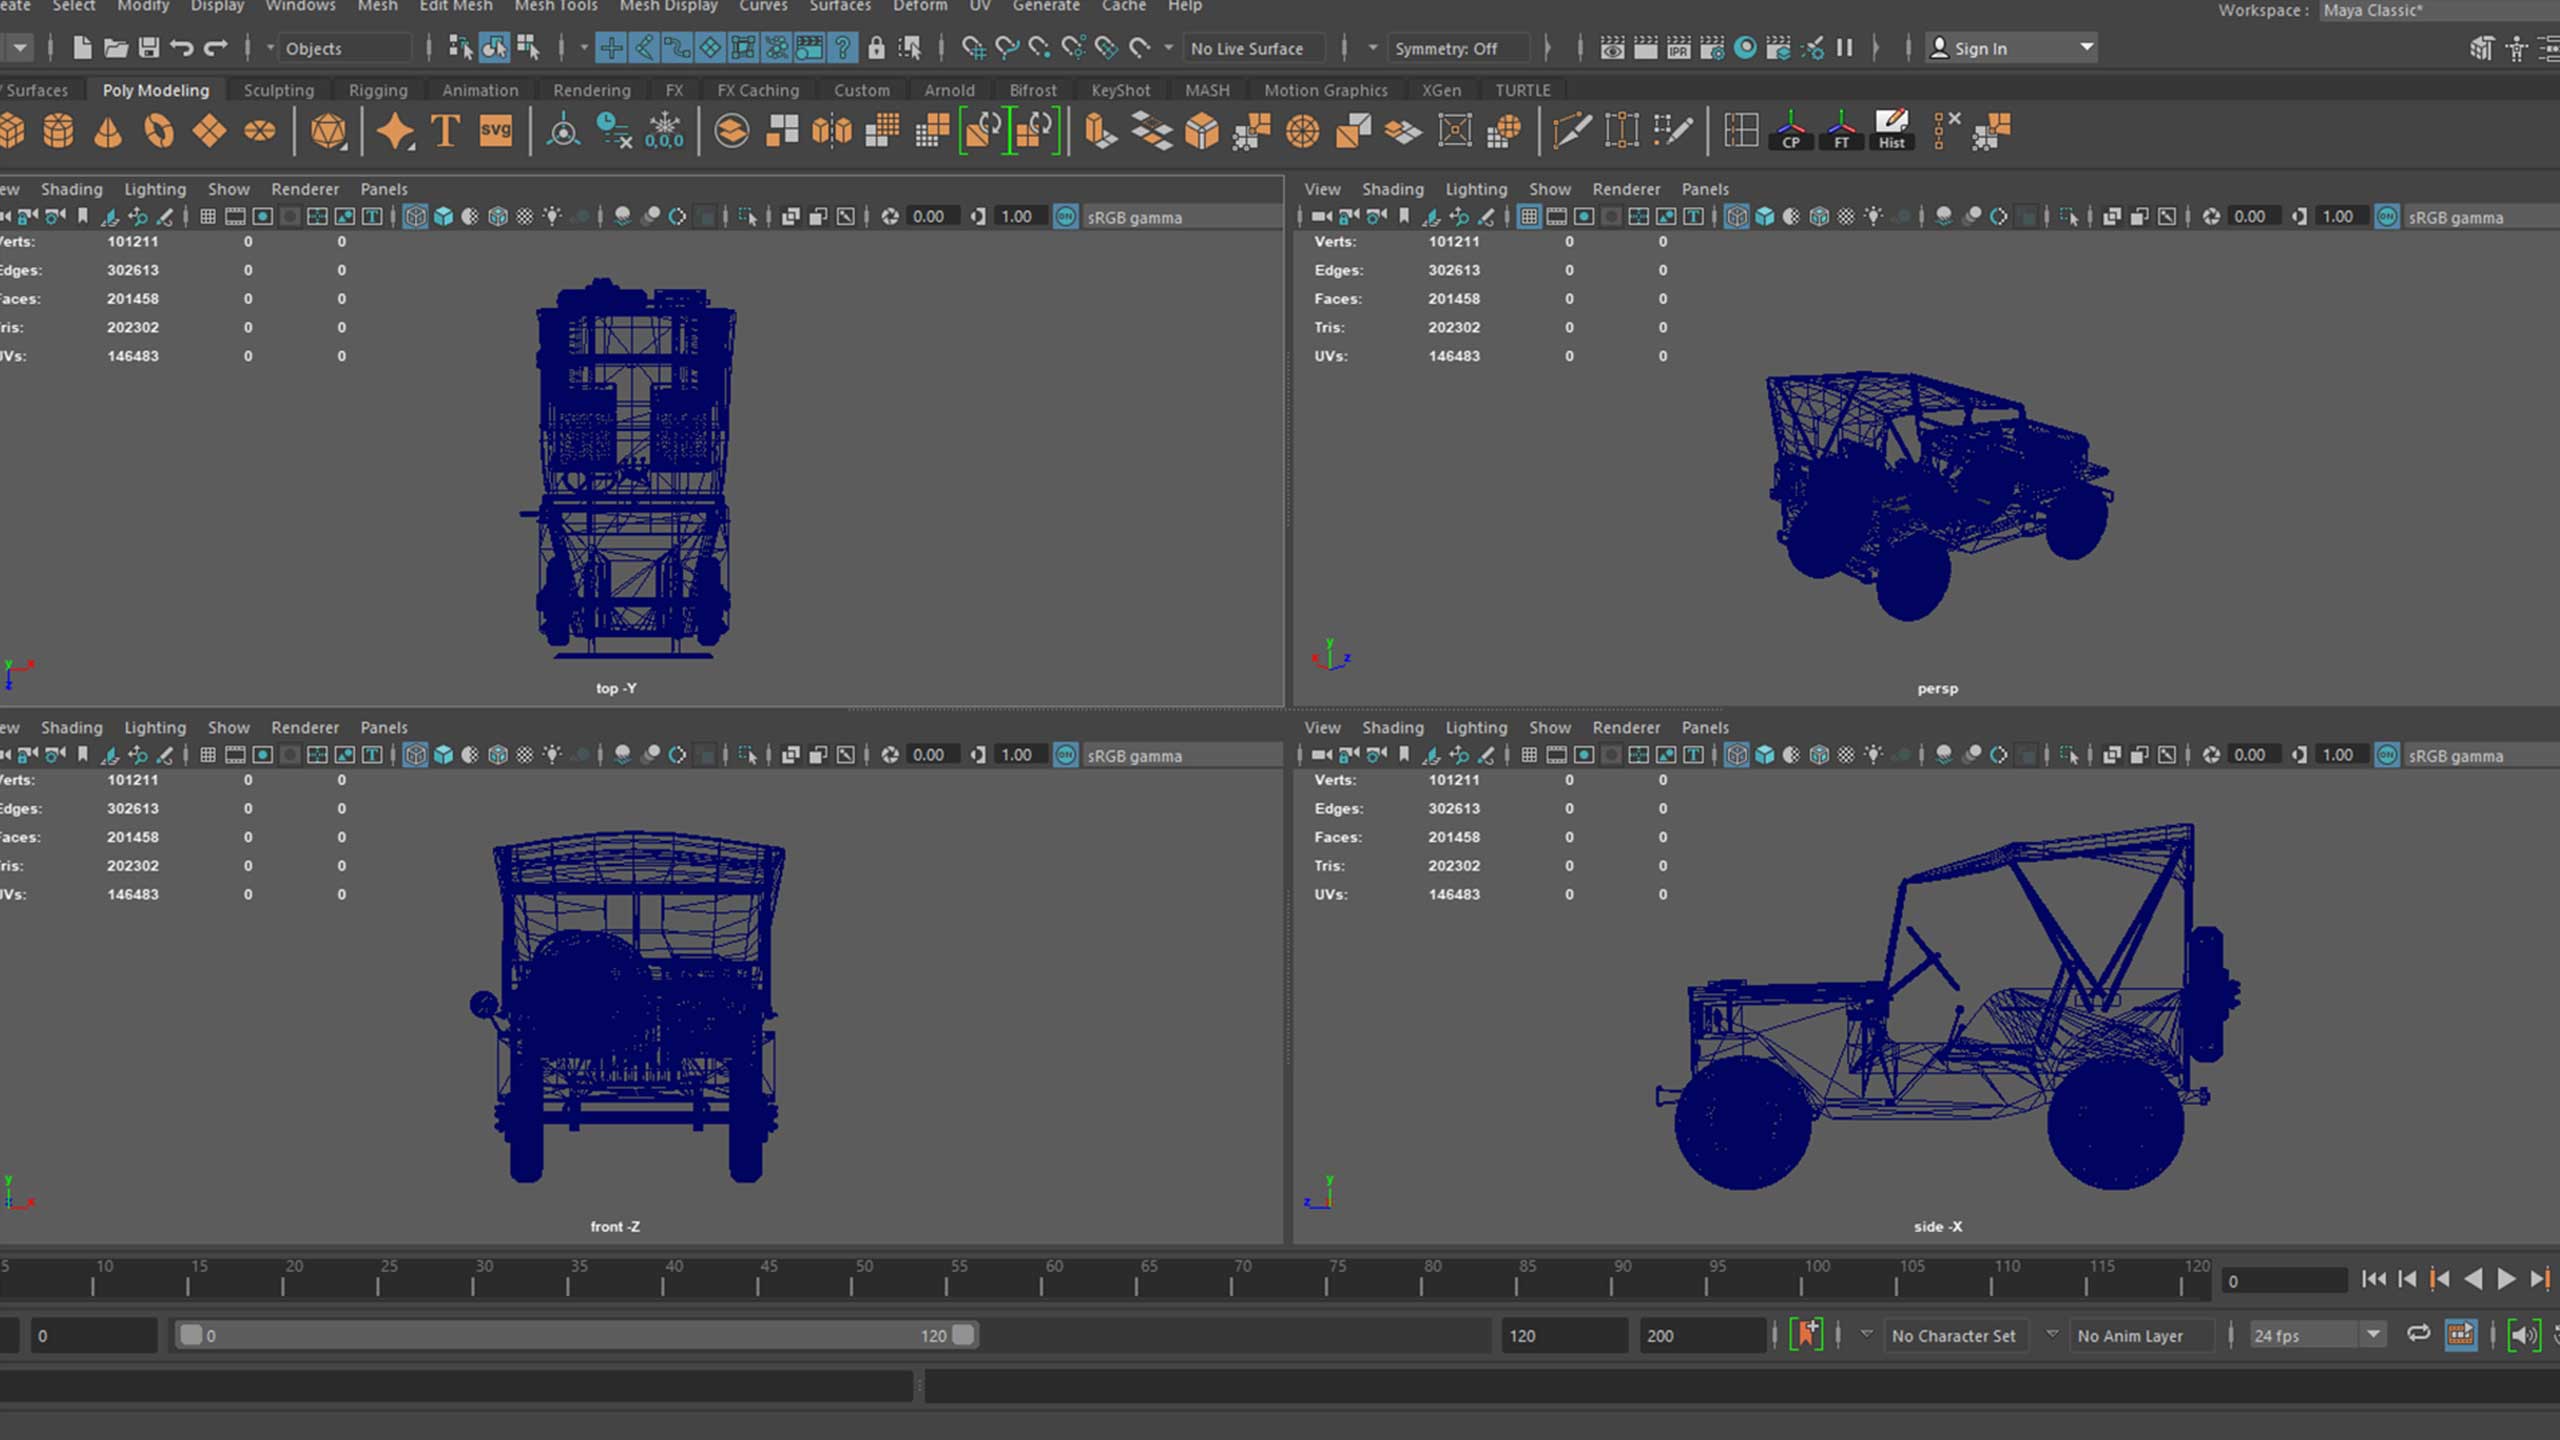
Task: Click the polygon cone shelf icon
Action: [108, 131]
